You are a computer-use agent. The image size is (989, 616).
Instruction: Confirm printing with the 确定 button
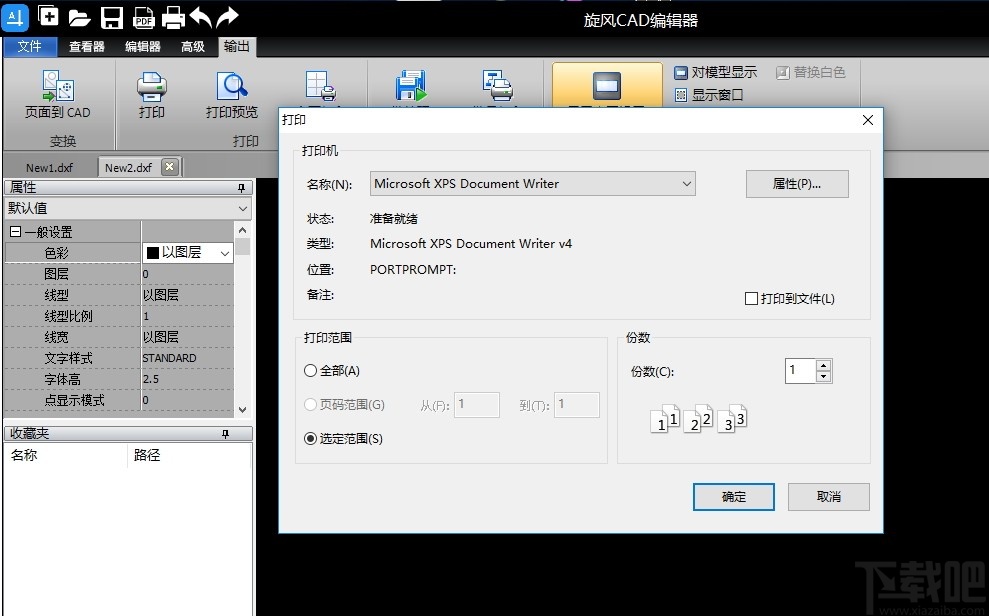pyautogui.click(x=733, y=497)
